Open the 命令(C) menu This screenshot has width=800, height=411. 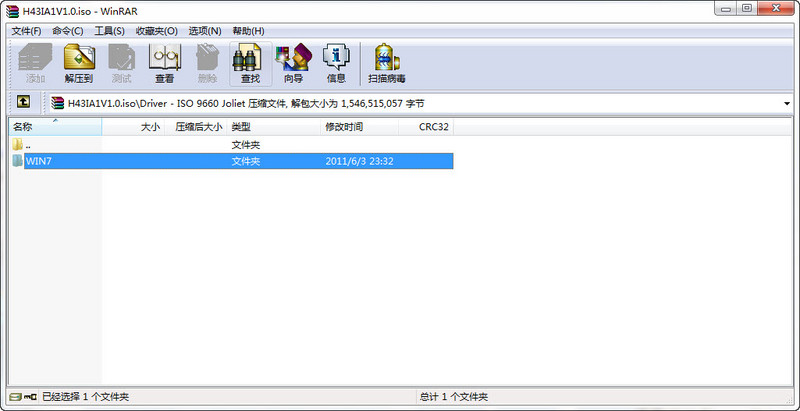pos(67,31)
